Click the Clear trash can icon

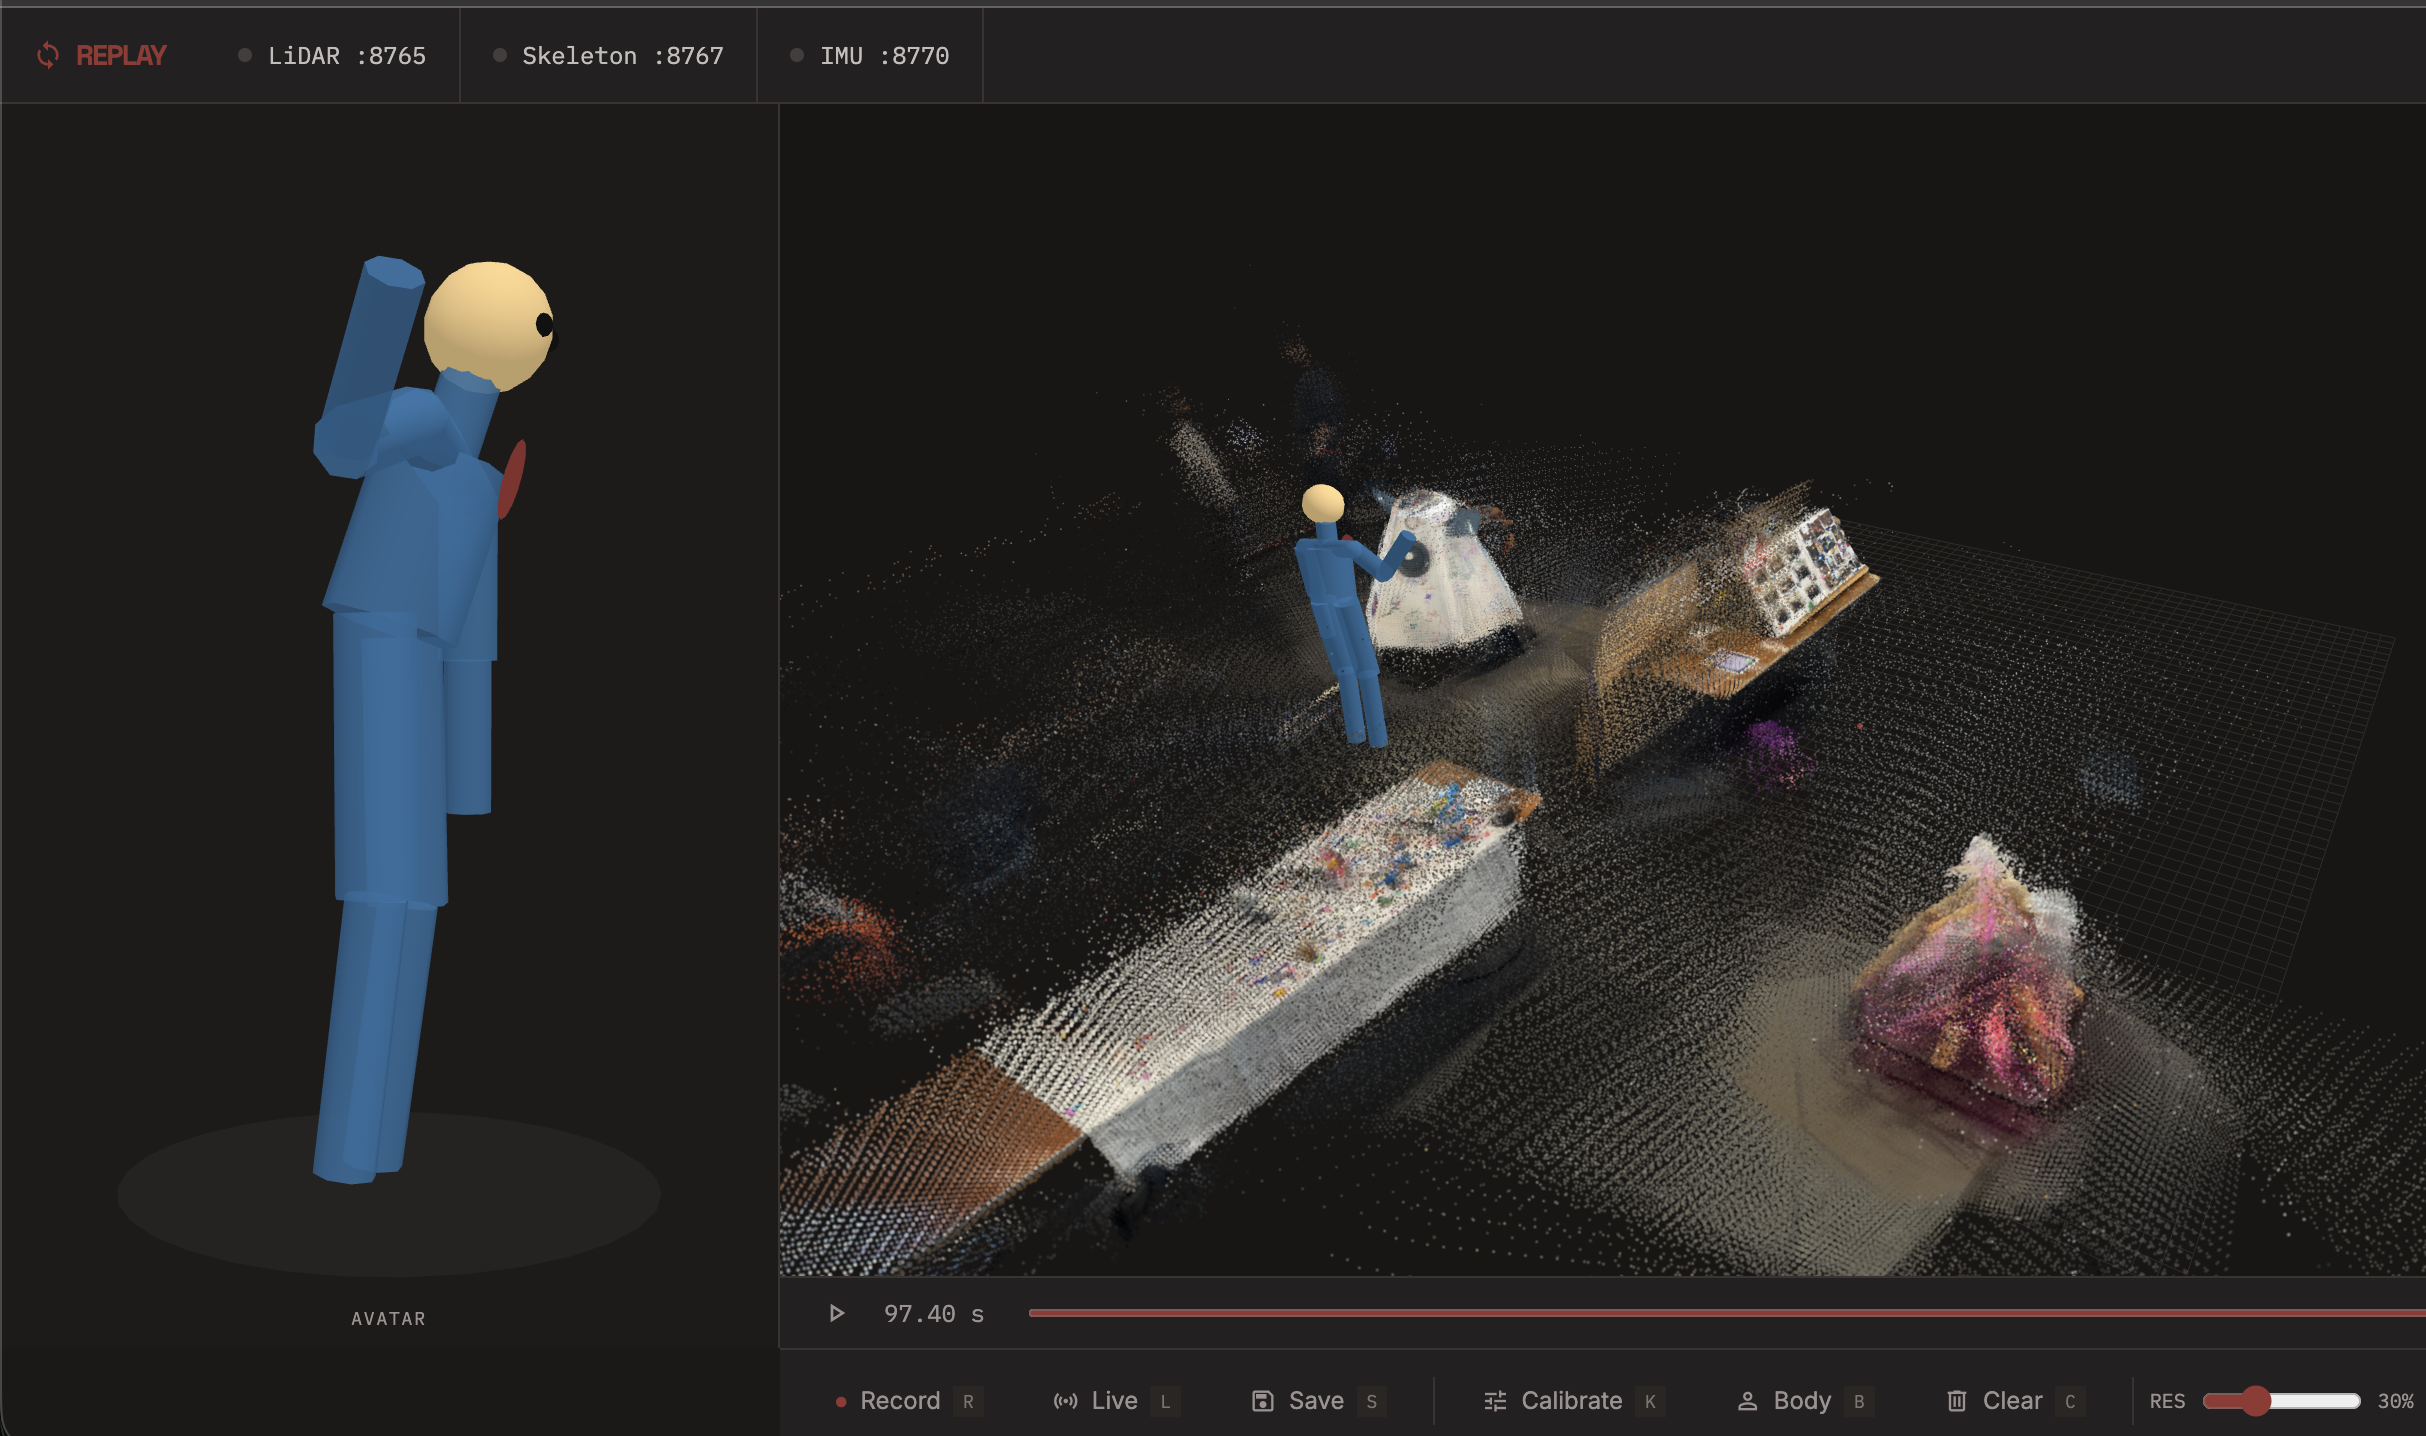coord(1957,1401)
